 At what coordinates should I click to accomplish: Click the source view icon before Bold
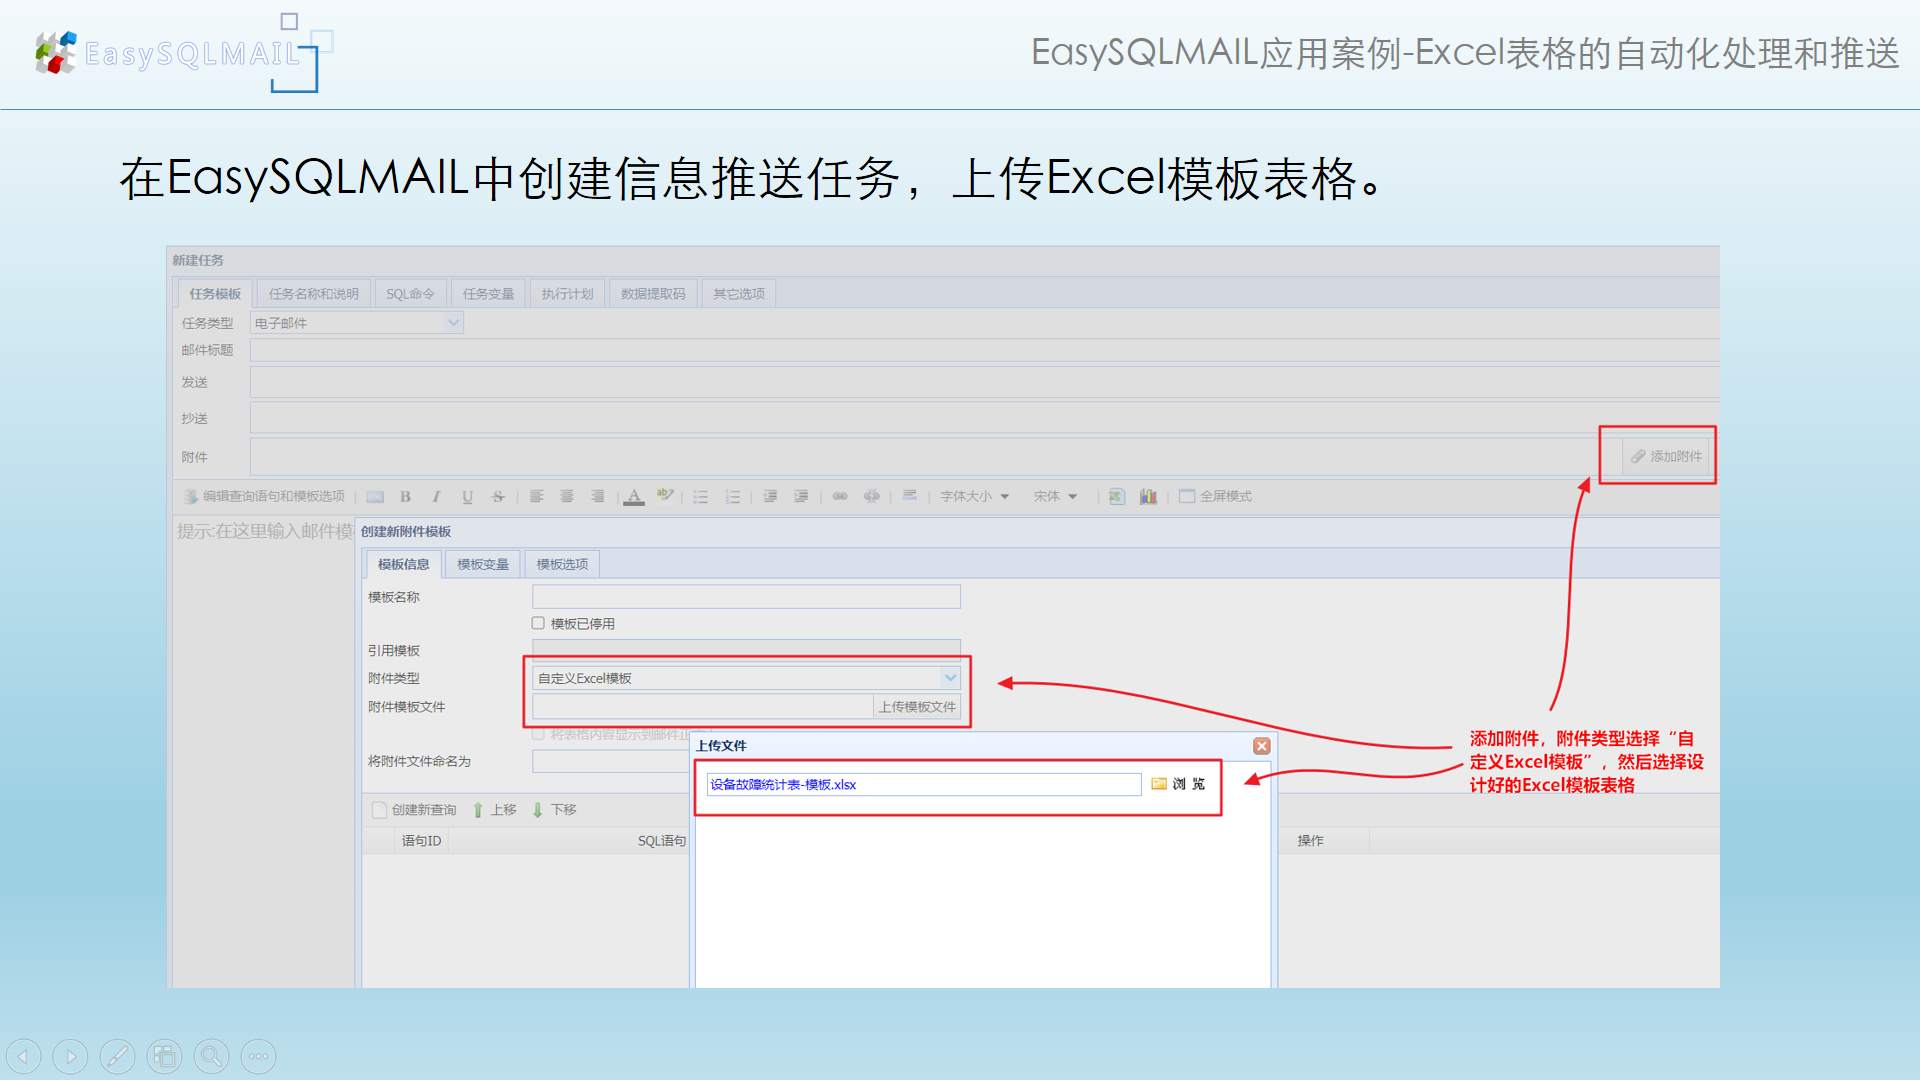click(x=375, y=497)
